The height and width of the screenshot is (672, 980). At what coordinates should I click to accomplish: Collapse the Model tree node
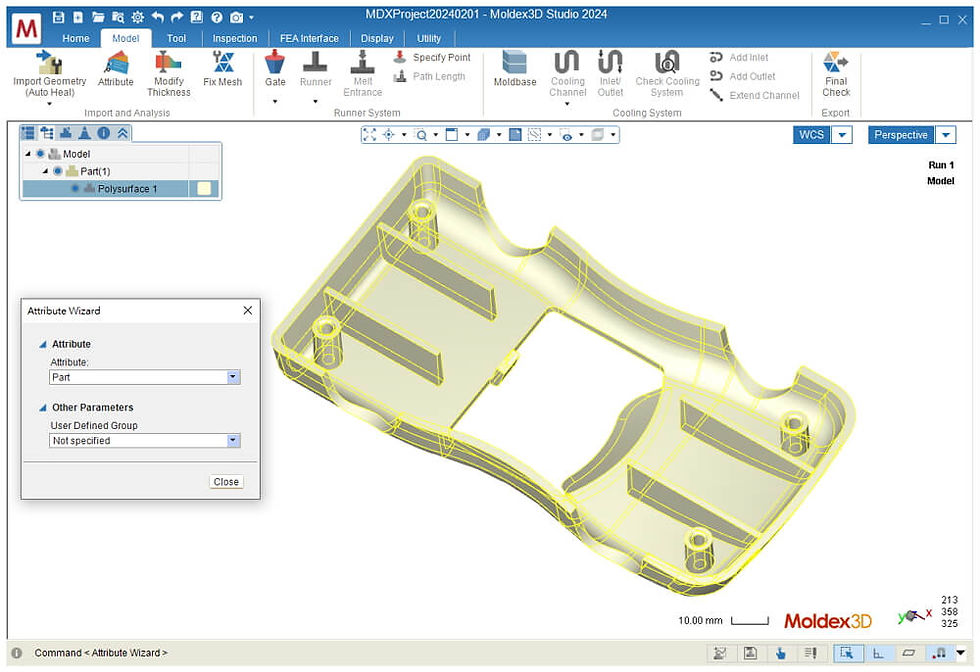pos(28,154)
